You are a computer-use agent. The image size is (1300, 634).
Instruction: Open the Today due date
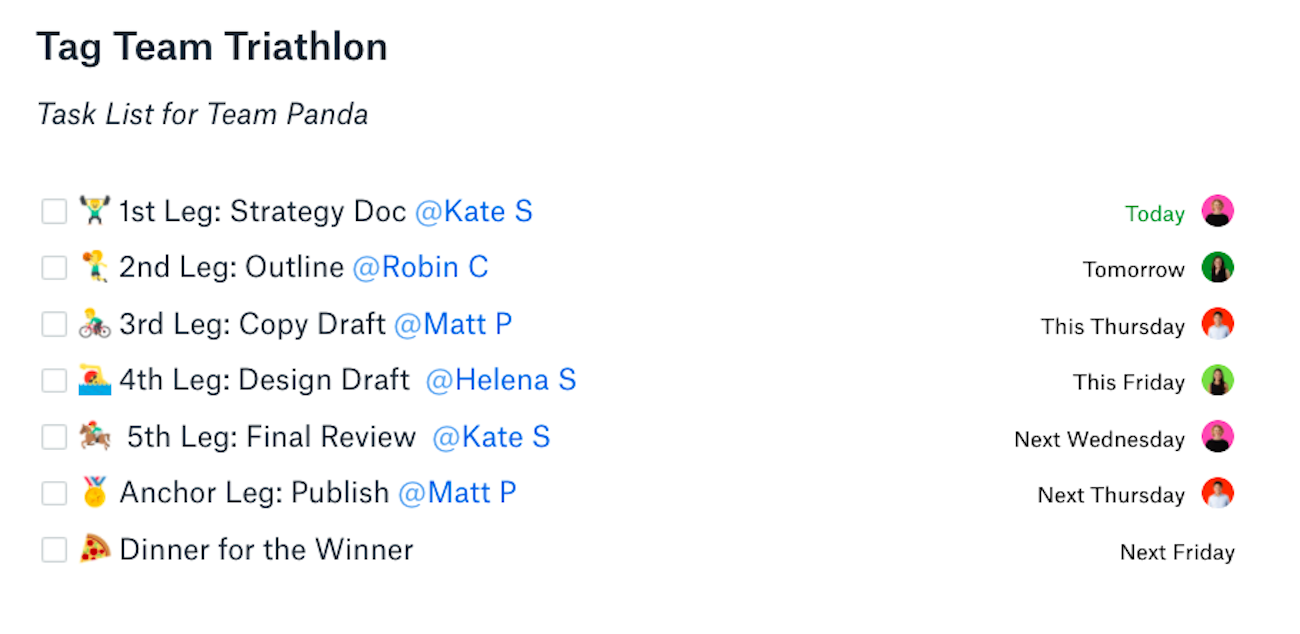click(x=1154, y=214)
